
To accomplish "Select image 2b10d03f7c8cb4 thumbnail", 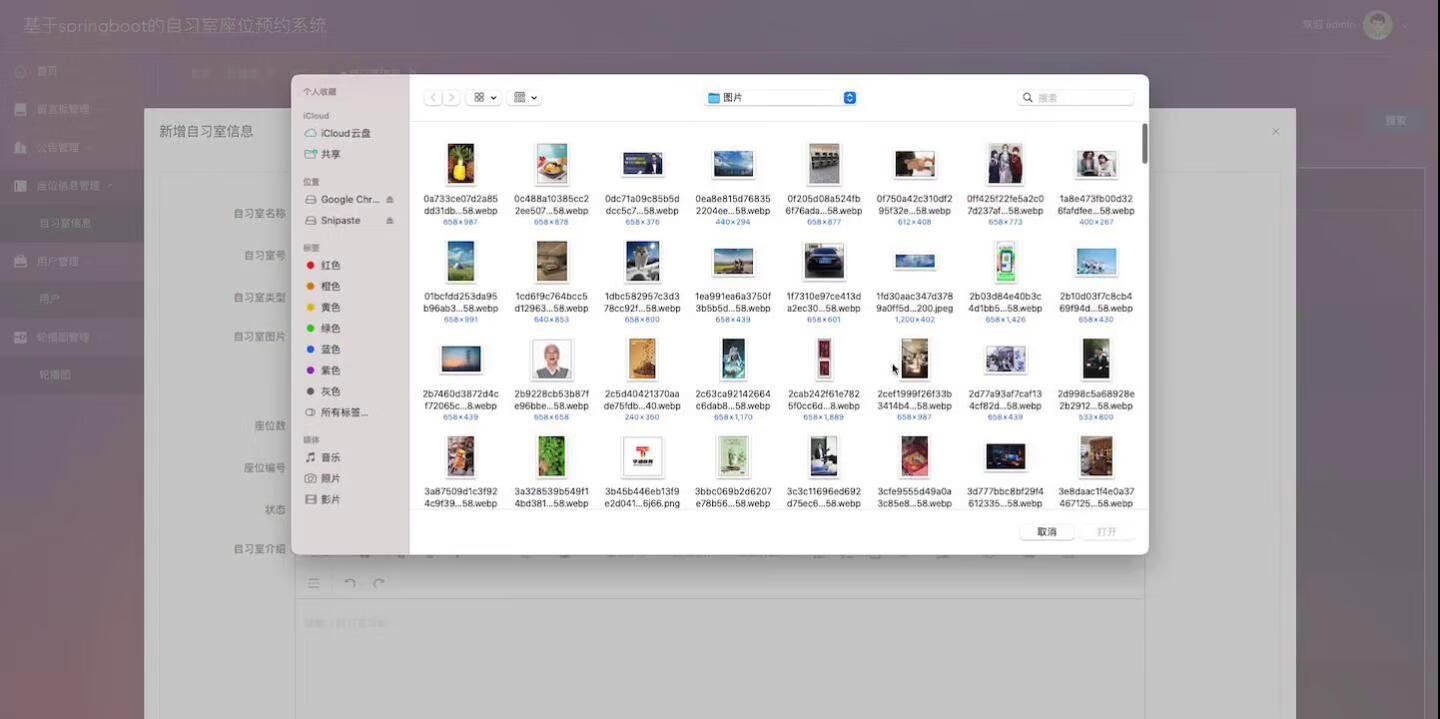I will click(1096, 261).
